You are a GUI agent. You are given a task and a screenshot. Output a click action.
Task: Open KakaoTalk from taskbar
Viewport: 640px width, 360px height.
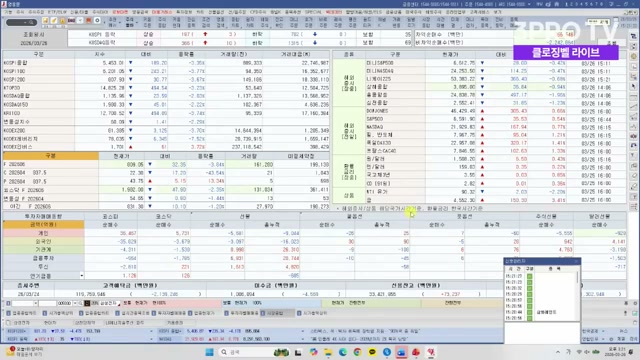tap(372, 352)
